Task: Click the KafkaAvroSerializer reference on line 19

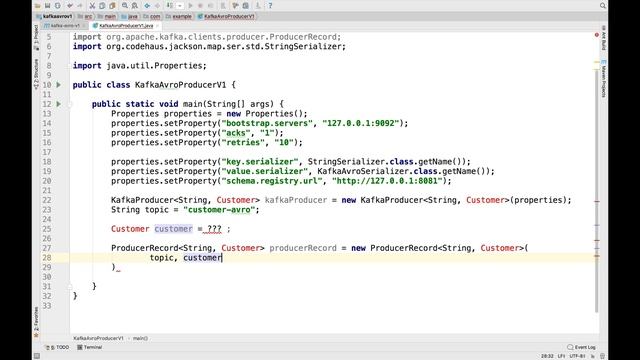Action: click(x=363, y=171)
